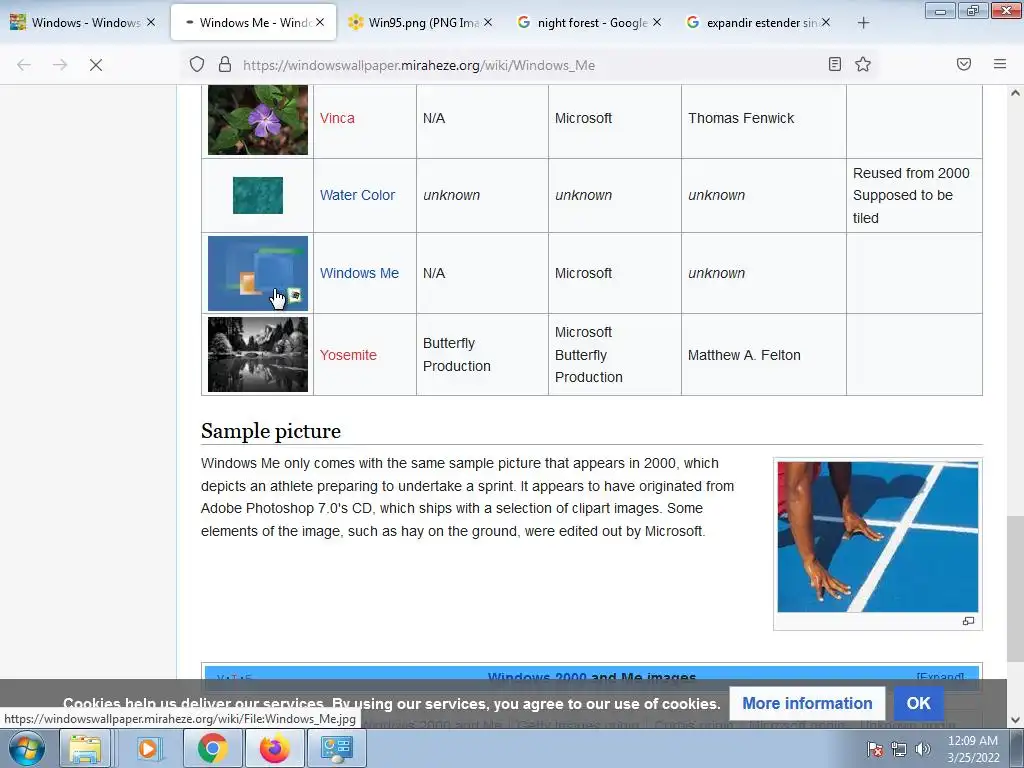Open the athlete sample picture image
Image resolution: width=1024 pixels, height=768 pixels.
pos(878,537)
